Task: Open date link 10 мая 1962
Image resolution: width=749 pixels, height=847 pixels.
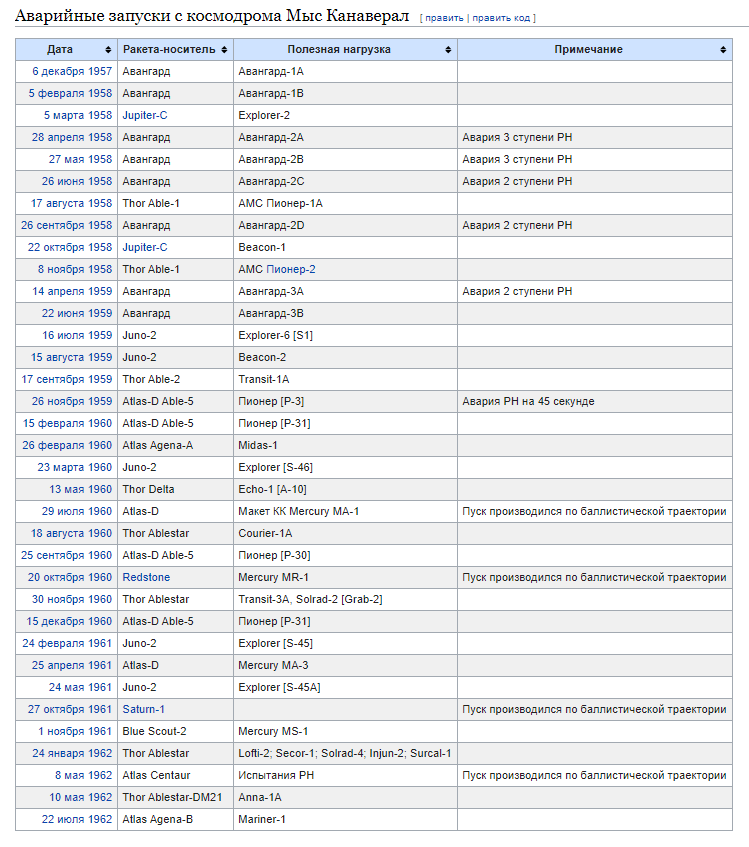Action: tap(80, 798)
